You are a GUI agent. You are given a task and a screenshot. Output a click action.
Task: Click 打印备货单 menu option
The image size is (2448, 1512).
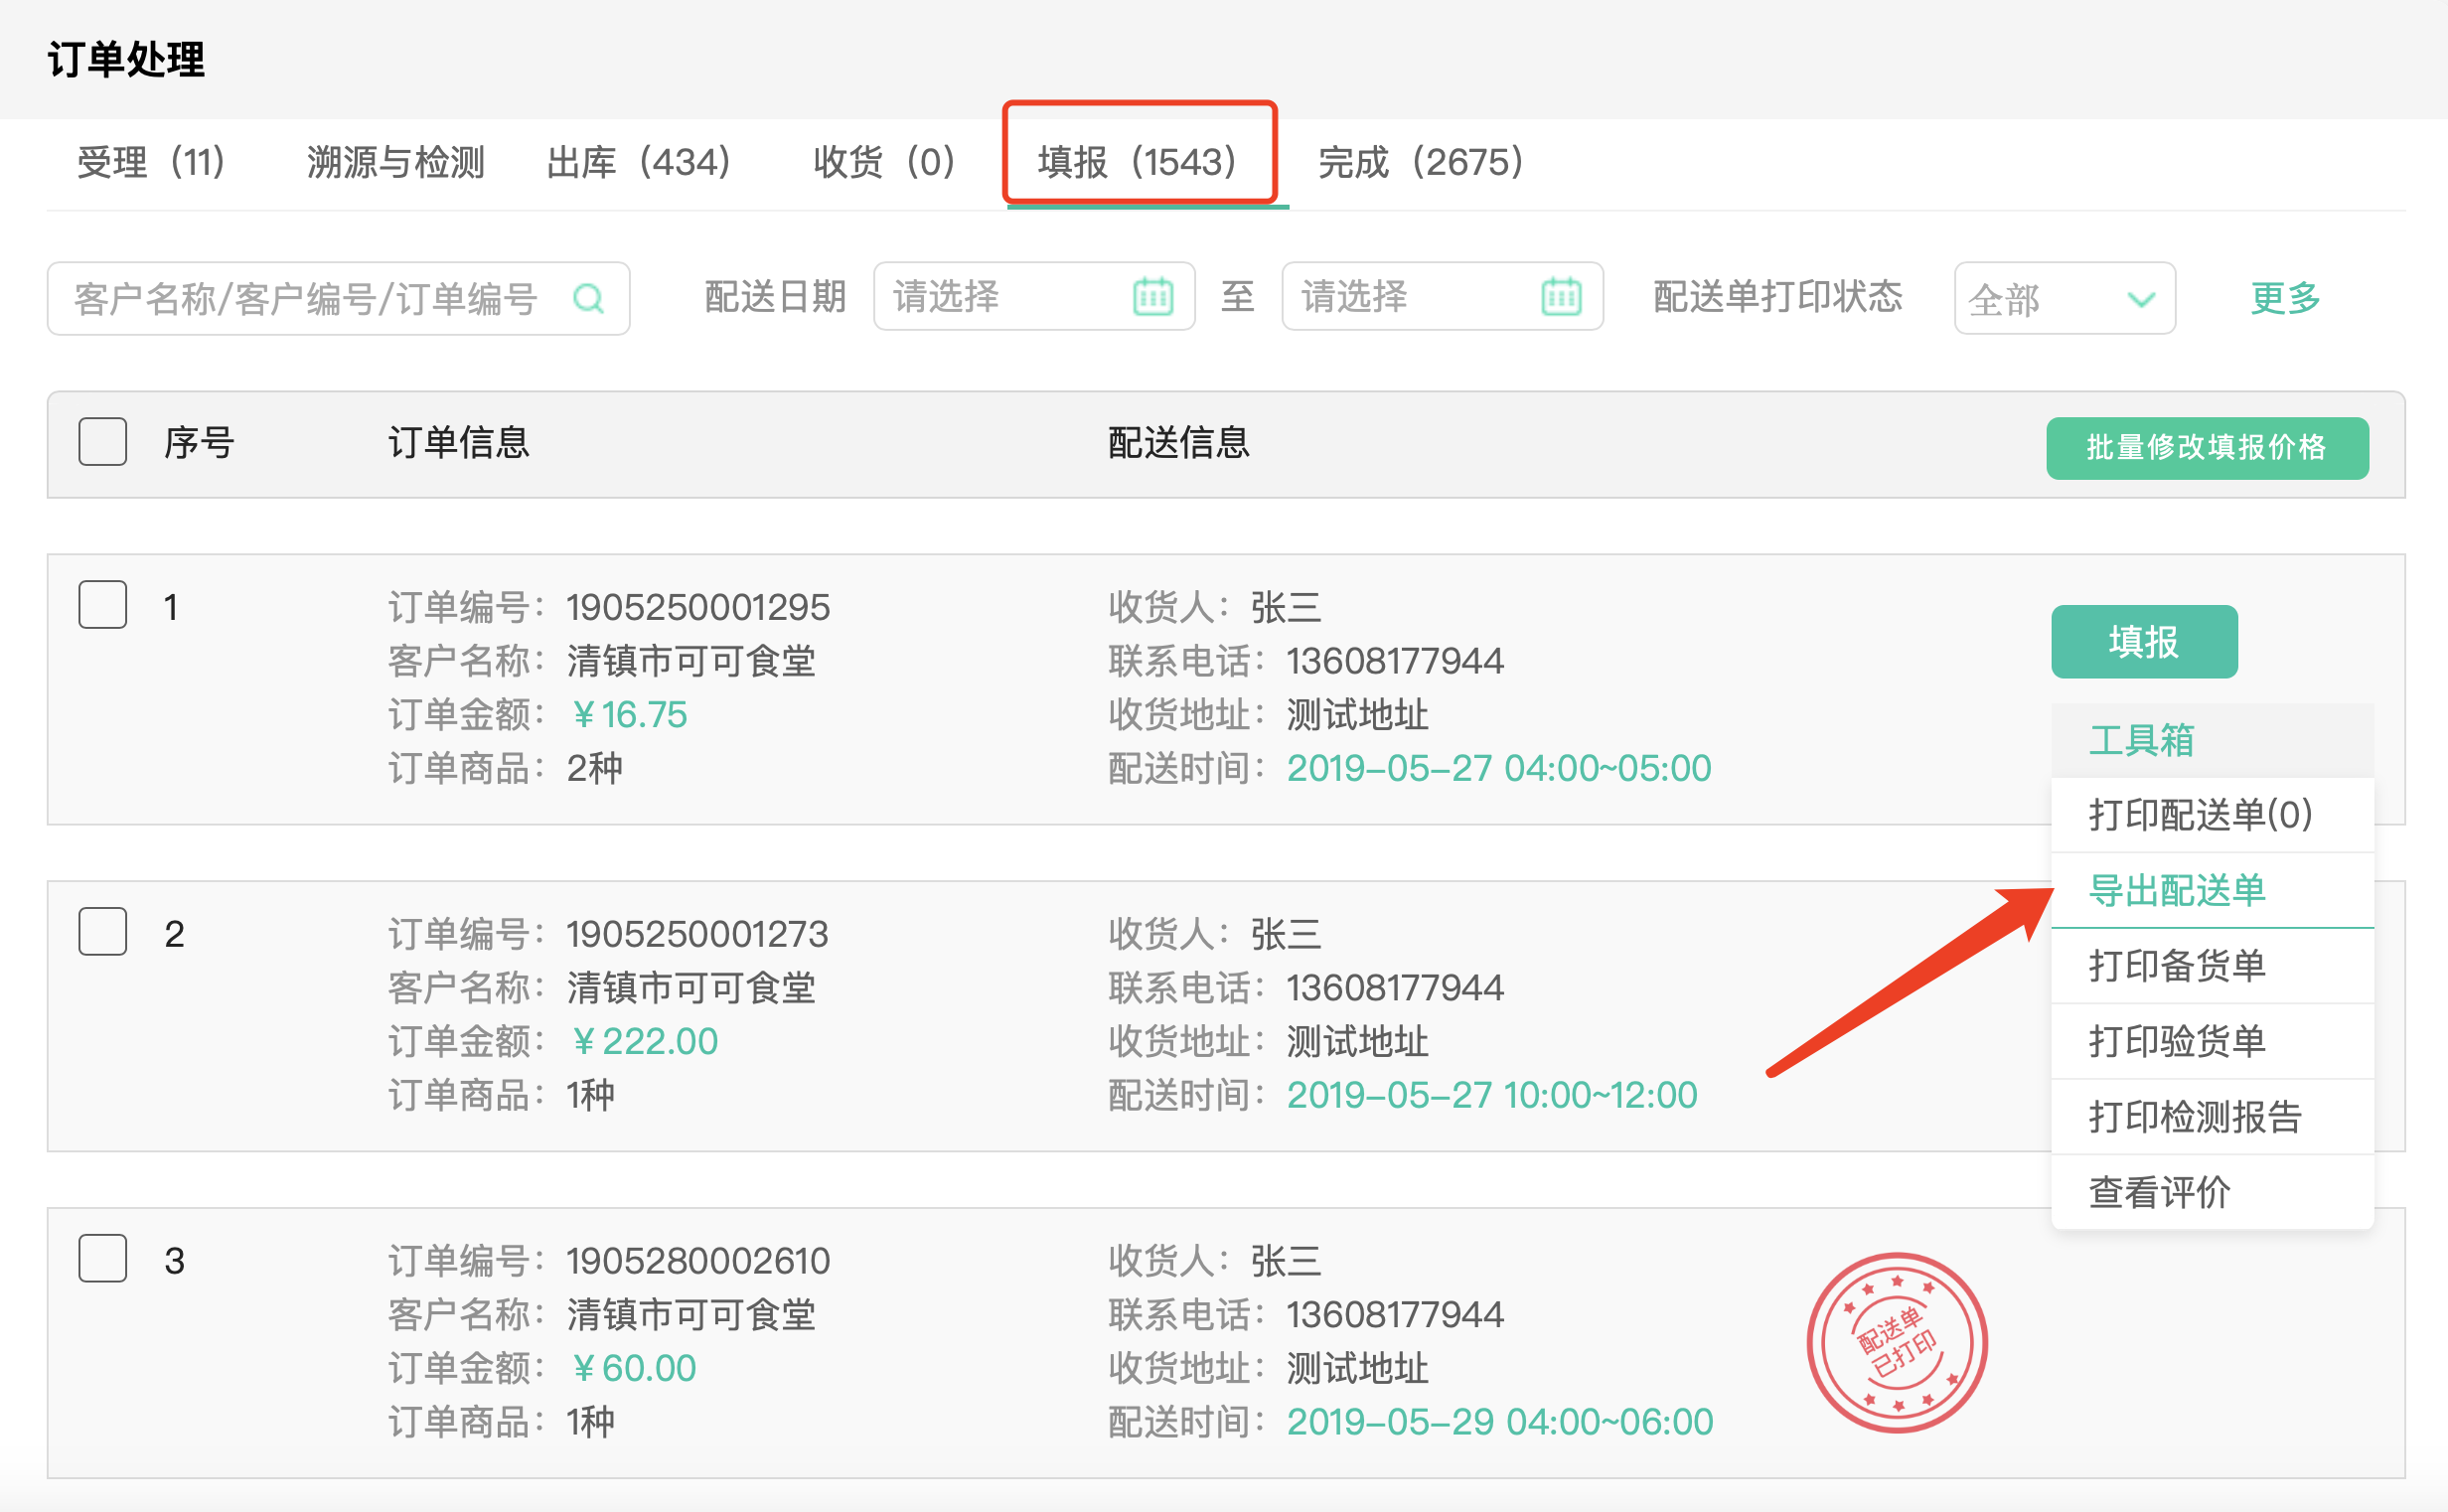tap(2180, 966)
